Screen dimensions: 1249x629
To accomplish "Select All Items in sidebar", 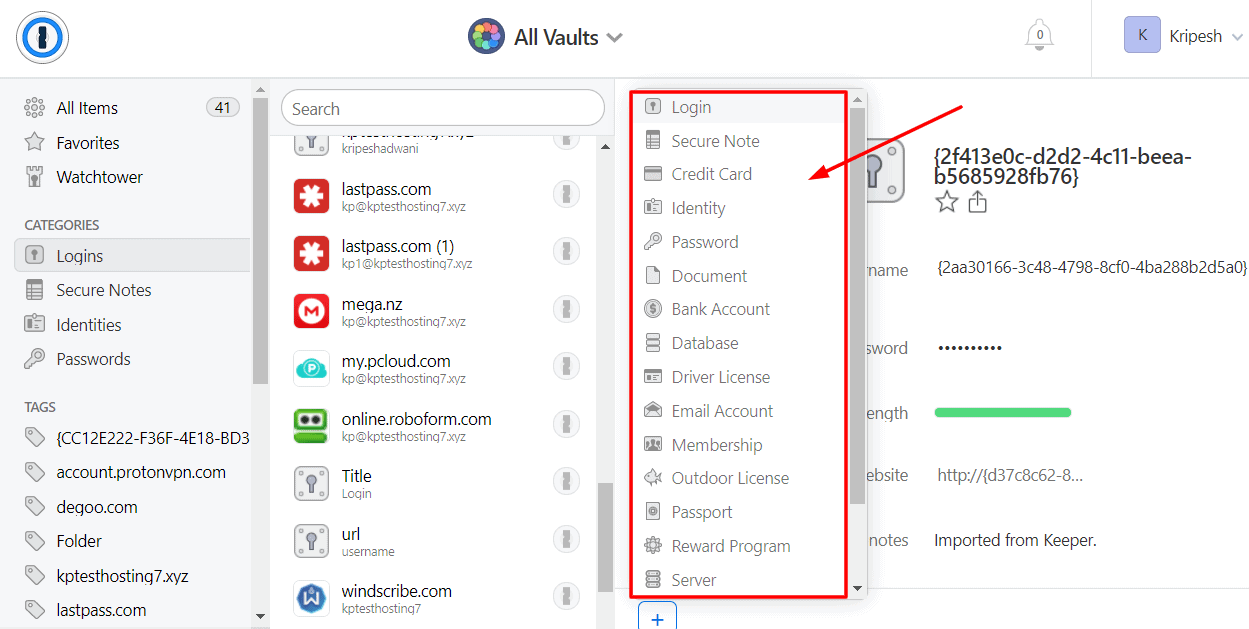I will (x=132, y=108).
